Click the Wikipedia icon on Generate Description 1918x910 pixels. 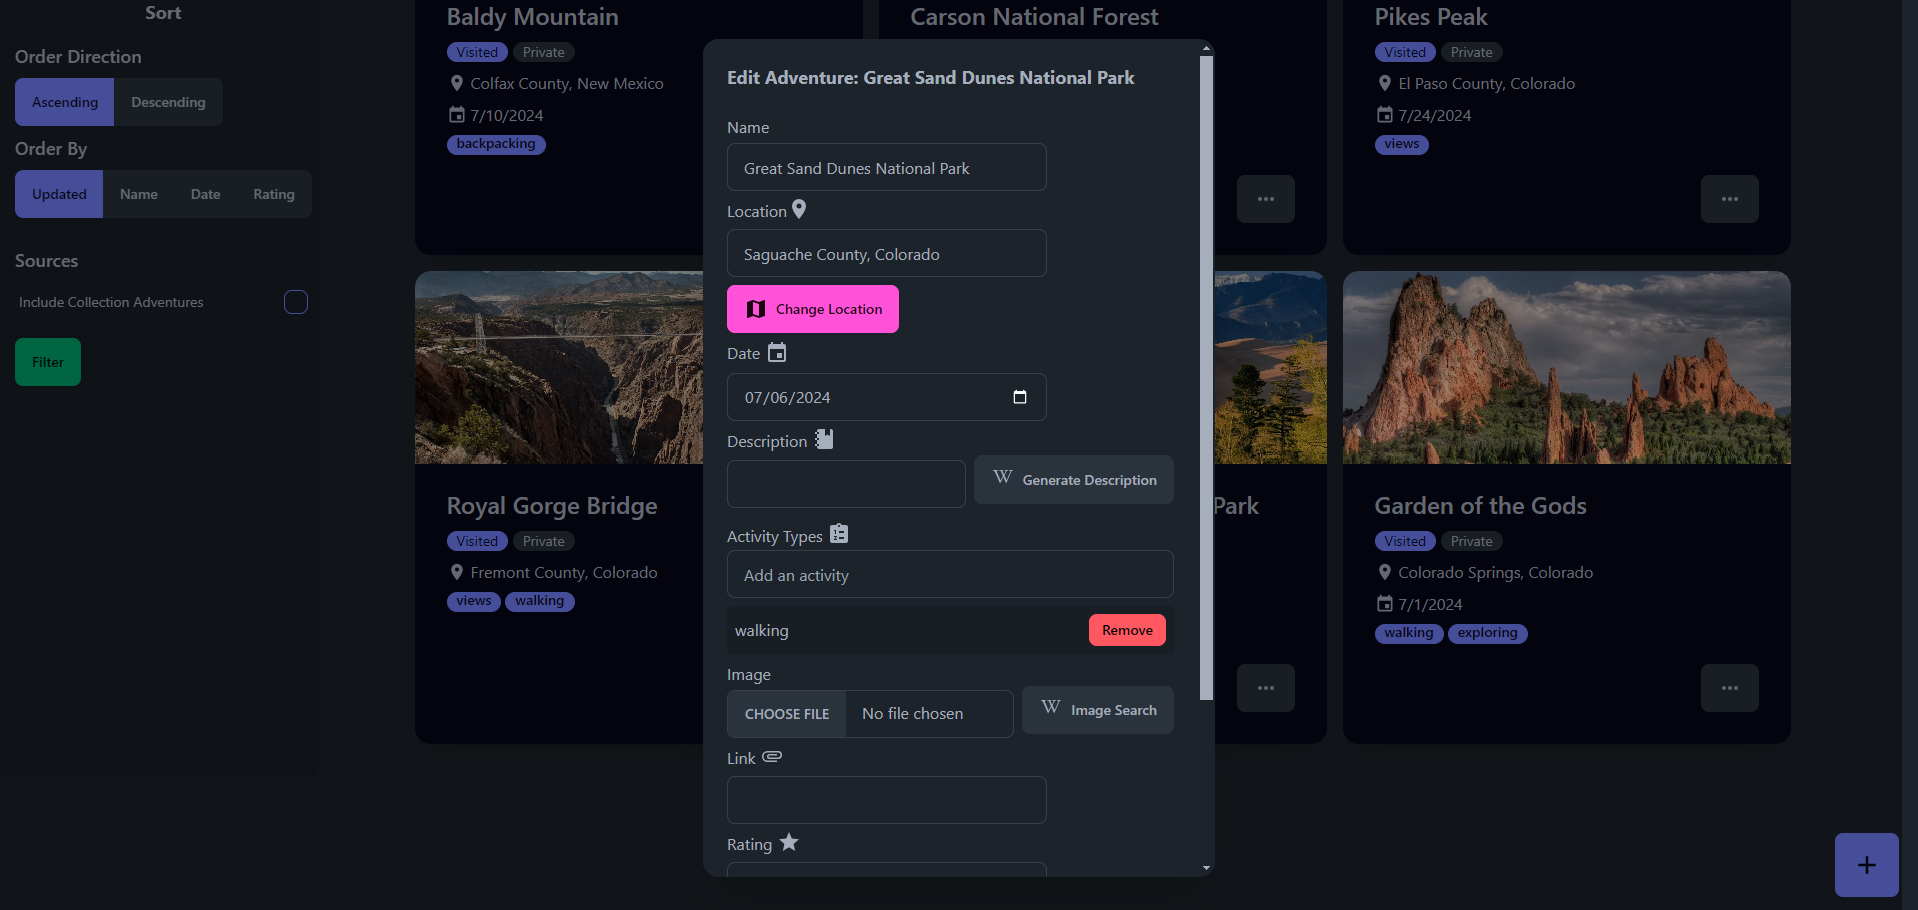tap(1002, 478)
